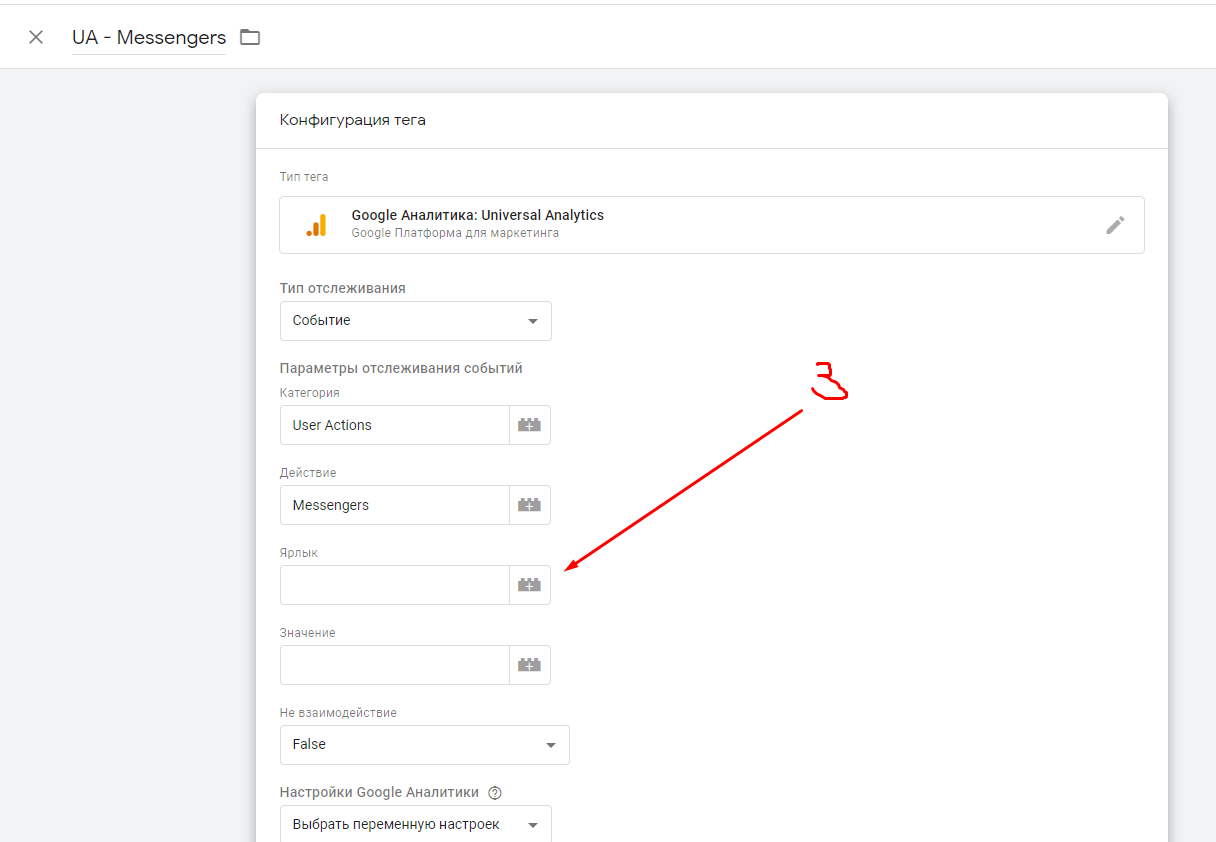This screenshot has width=1216, height=842.
Task: Insert variable for Категория field
Action: coord(529,425)
